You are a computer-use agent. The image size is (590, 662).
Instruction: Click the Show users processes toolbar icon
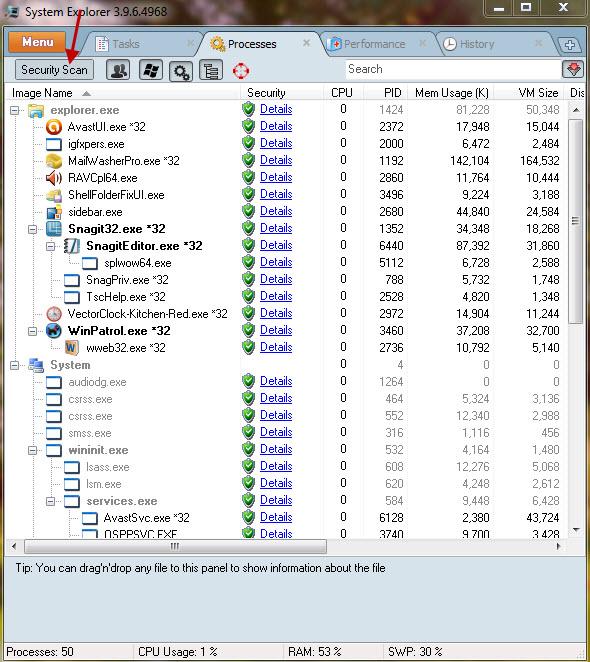click(118, 70)
